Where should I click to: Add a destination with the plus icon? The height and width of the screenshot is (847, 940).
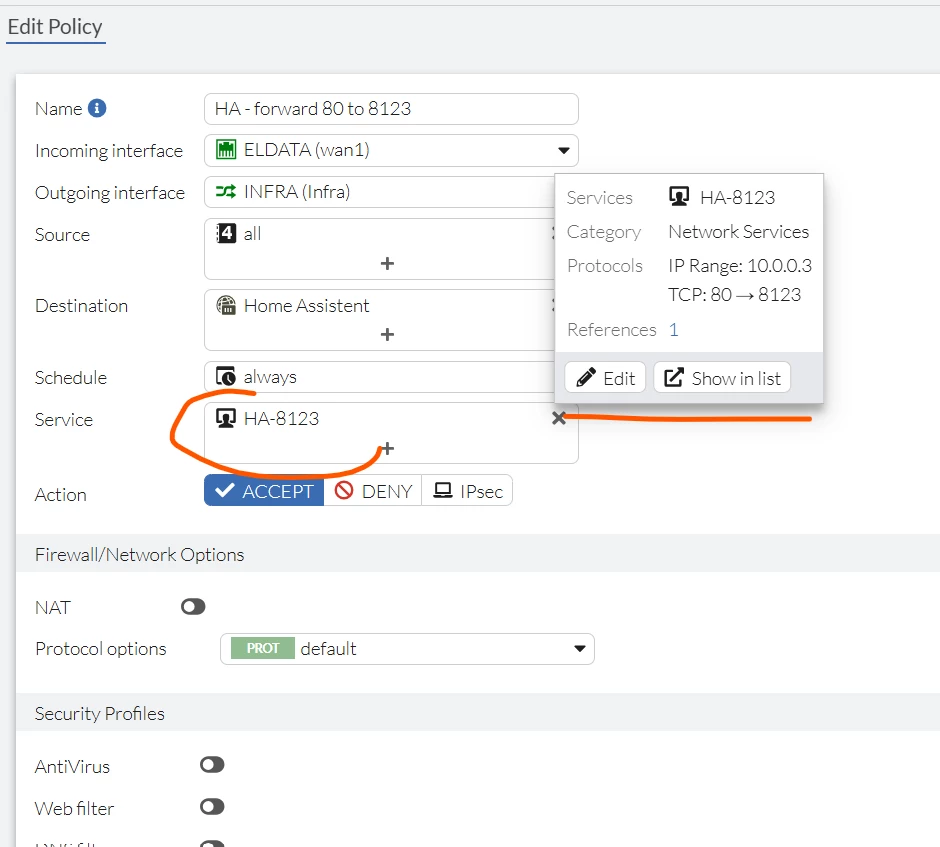[x=387, y=334]
